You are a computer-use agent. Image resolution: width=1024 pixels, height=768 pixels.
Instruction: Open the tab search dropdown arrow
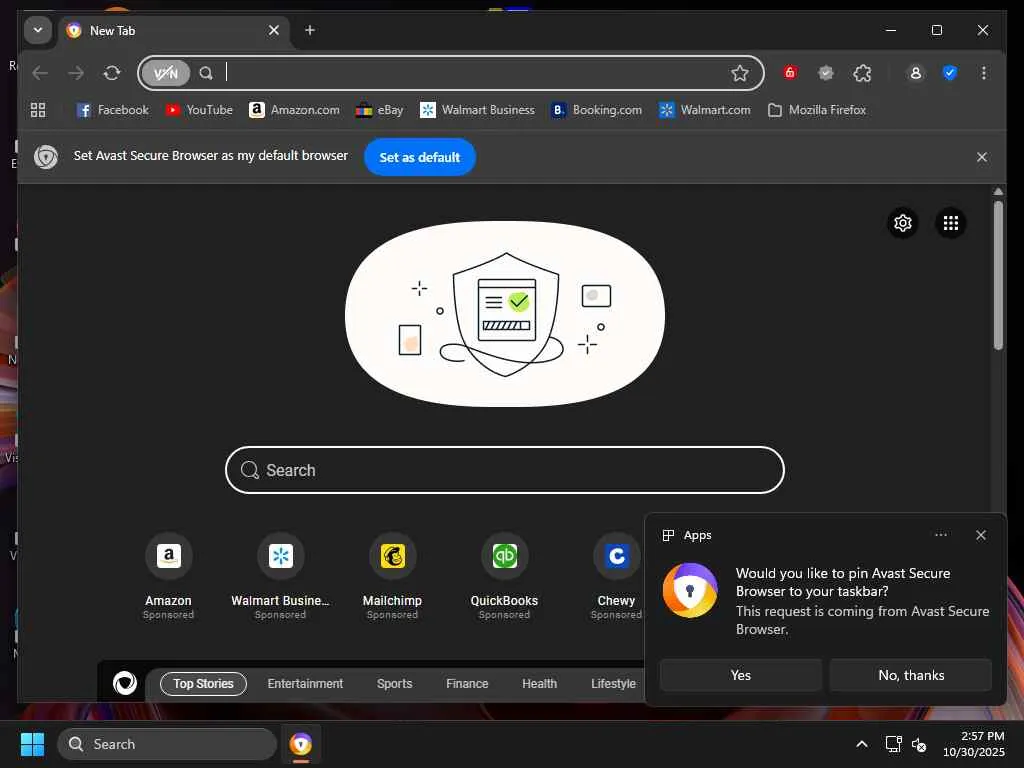click(38, 30)
